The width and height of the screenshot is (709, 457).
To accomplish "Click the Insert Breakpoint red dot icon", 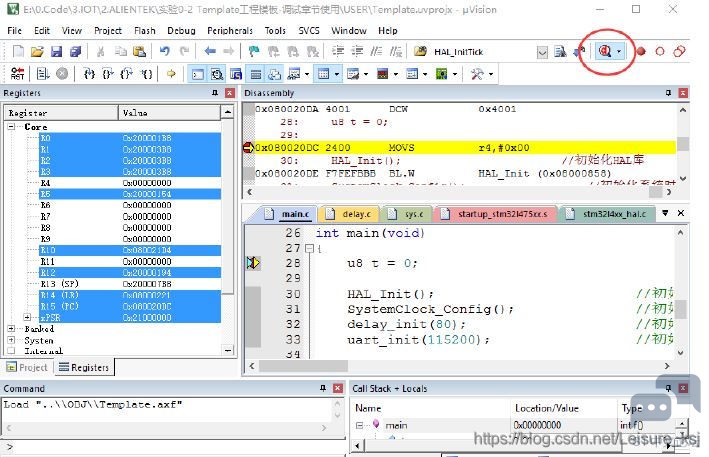I will (641, 52).
